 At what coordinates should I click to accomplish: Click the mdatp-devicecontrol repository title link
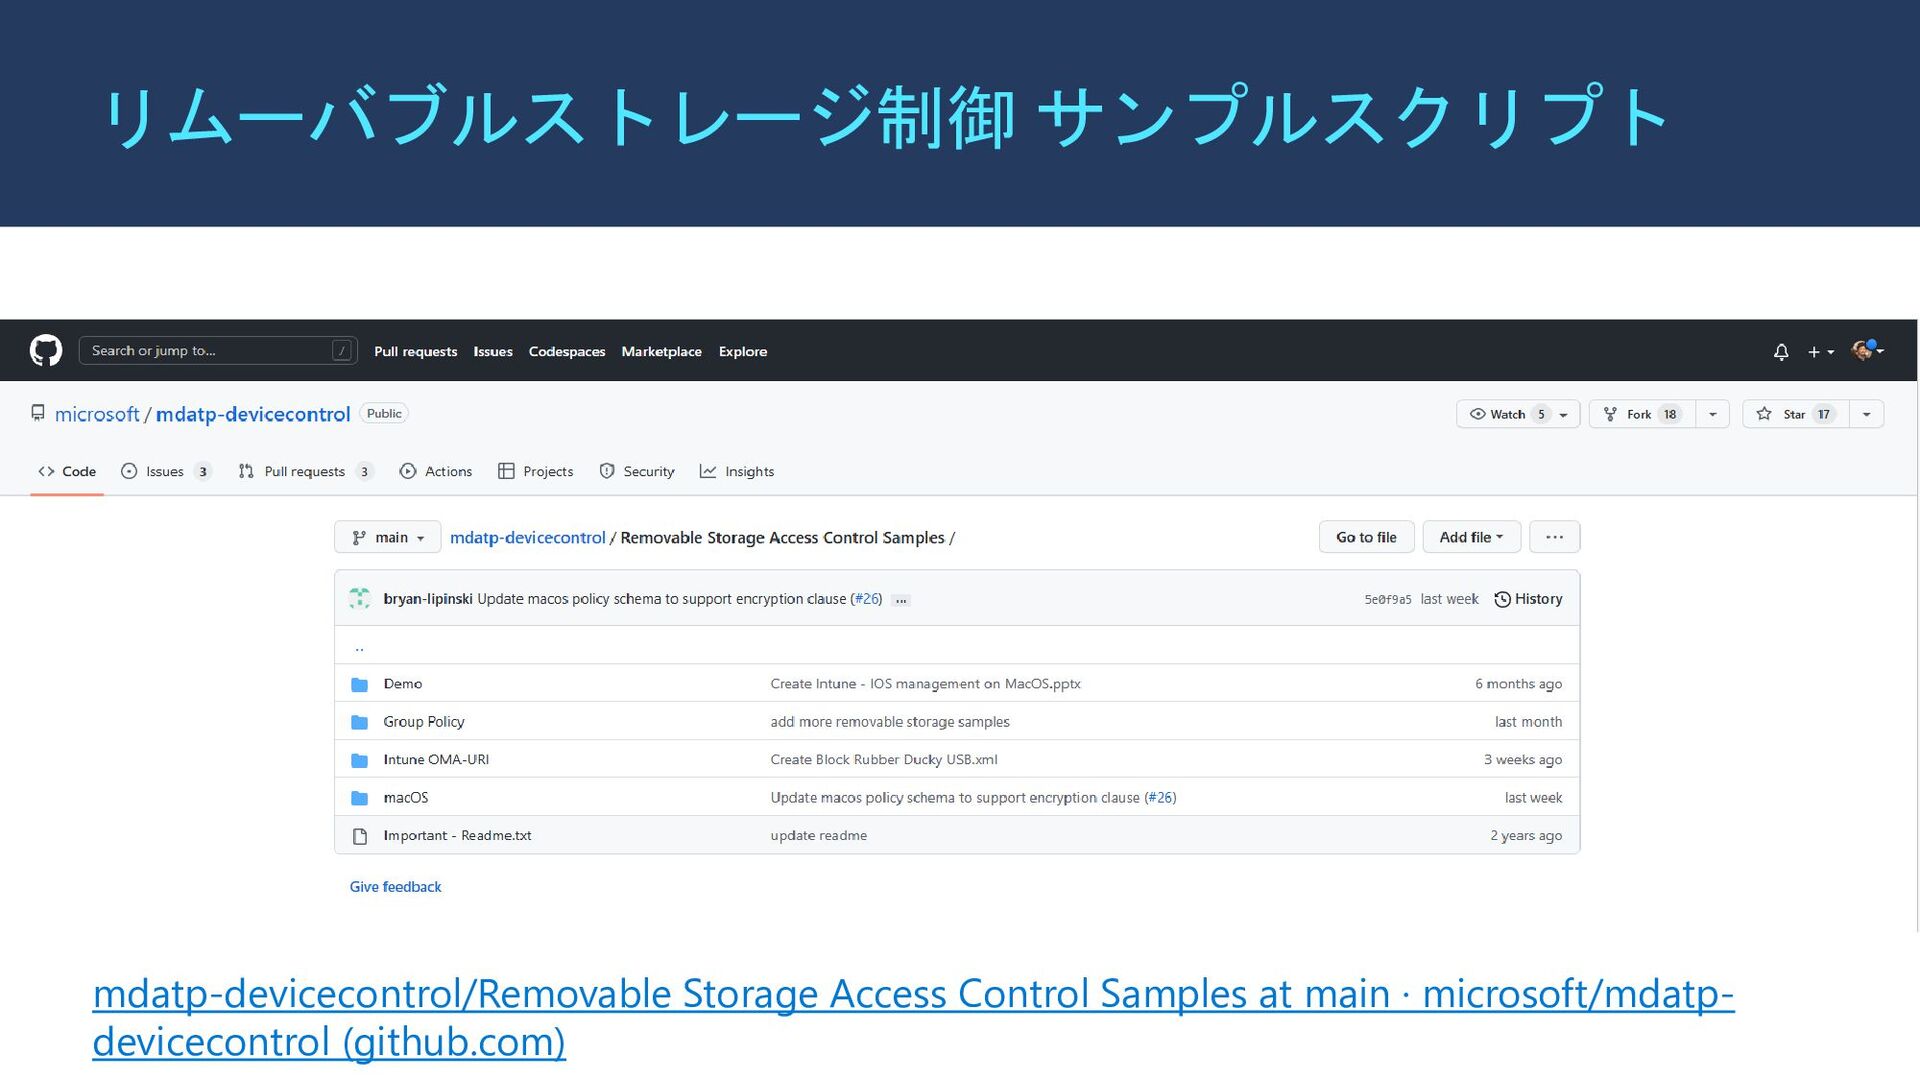pyautogui.click(x=253, y=414)
